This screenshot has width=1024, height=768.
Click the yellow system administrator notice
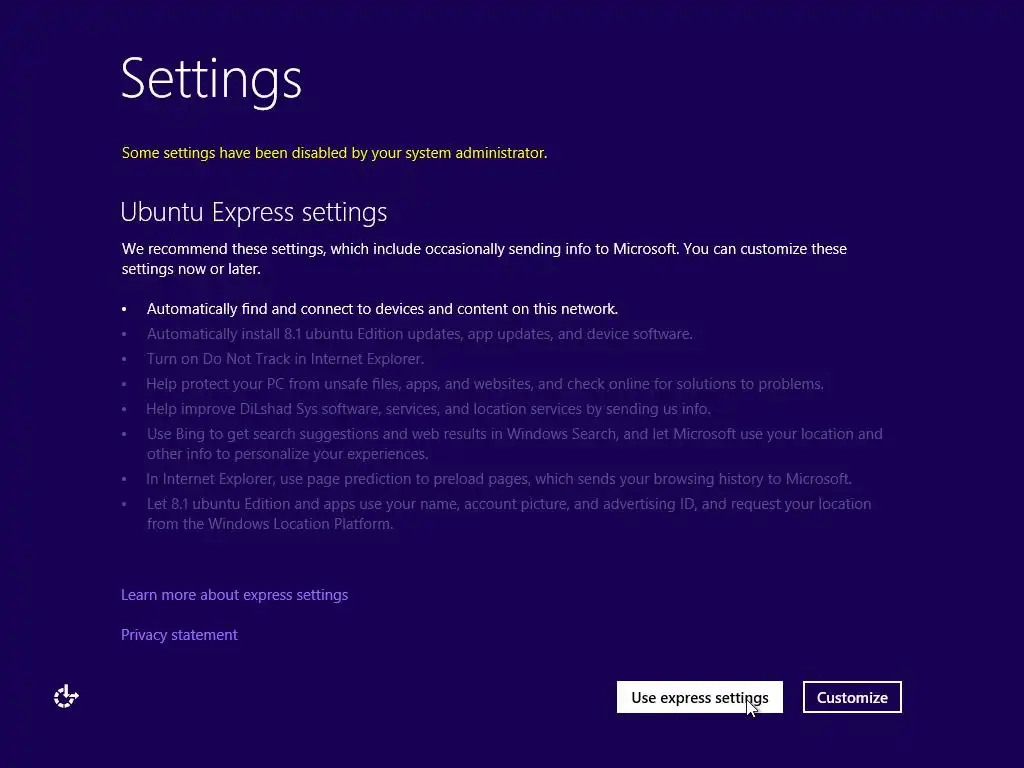click(334, 153)
